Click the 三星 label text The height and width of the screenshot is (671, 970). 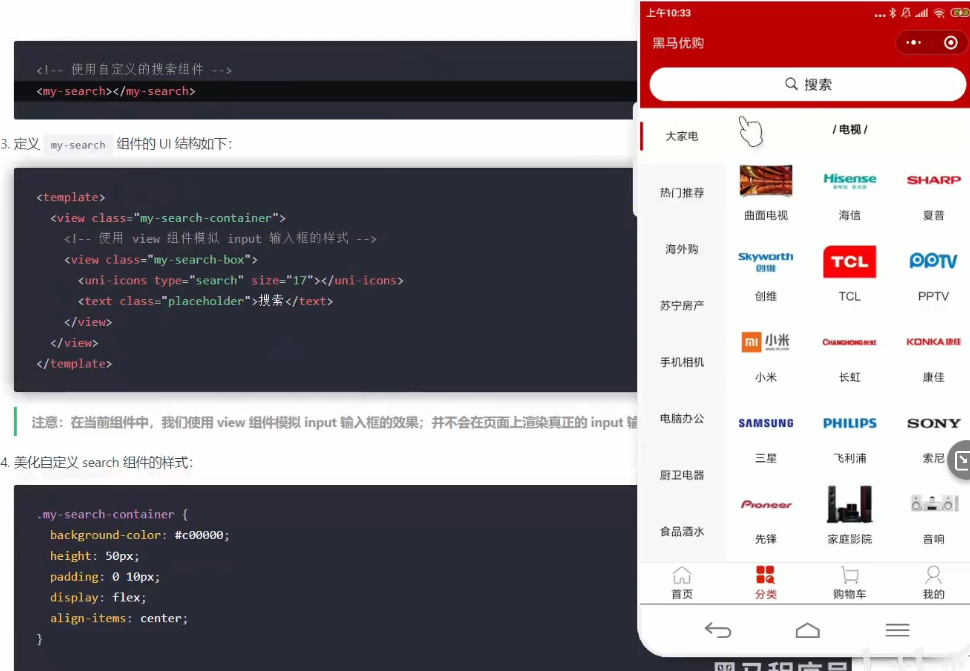point(766,458)
